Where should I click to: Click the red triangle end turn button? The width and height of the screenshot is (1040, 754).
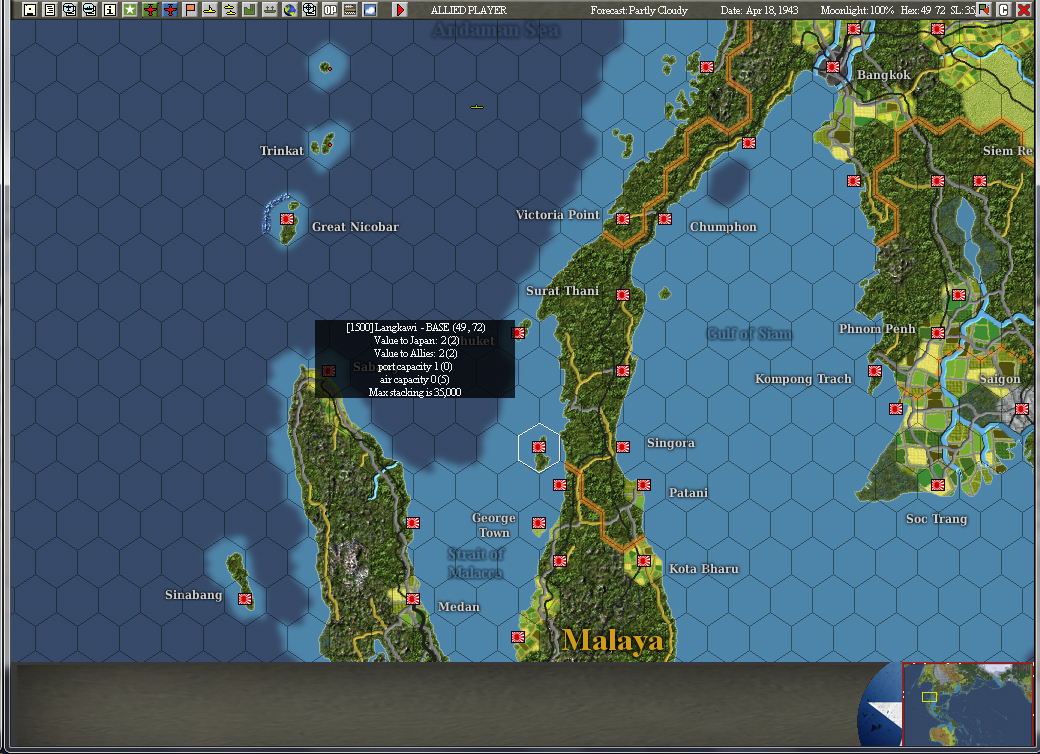400,9
